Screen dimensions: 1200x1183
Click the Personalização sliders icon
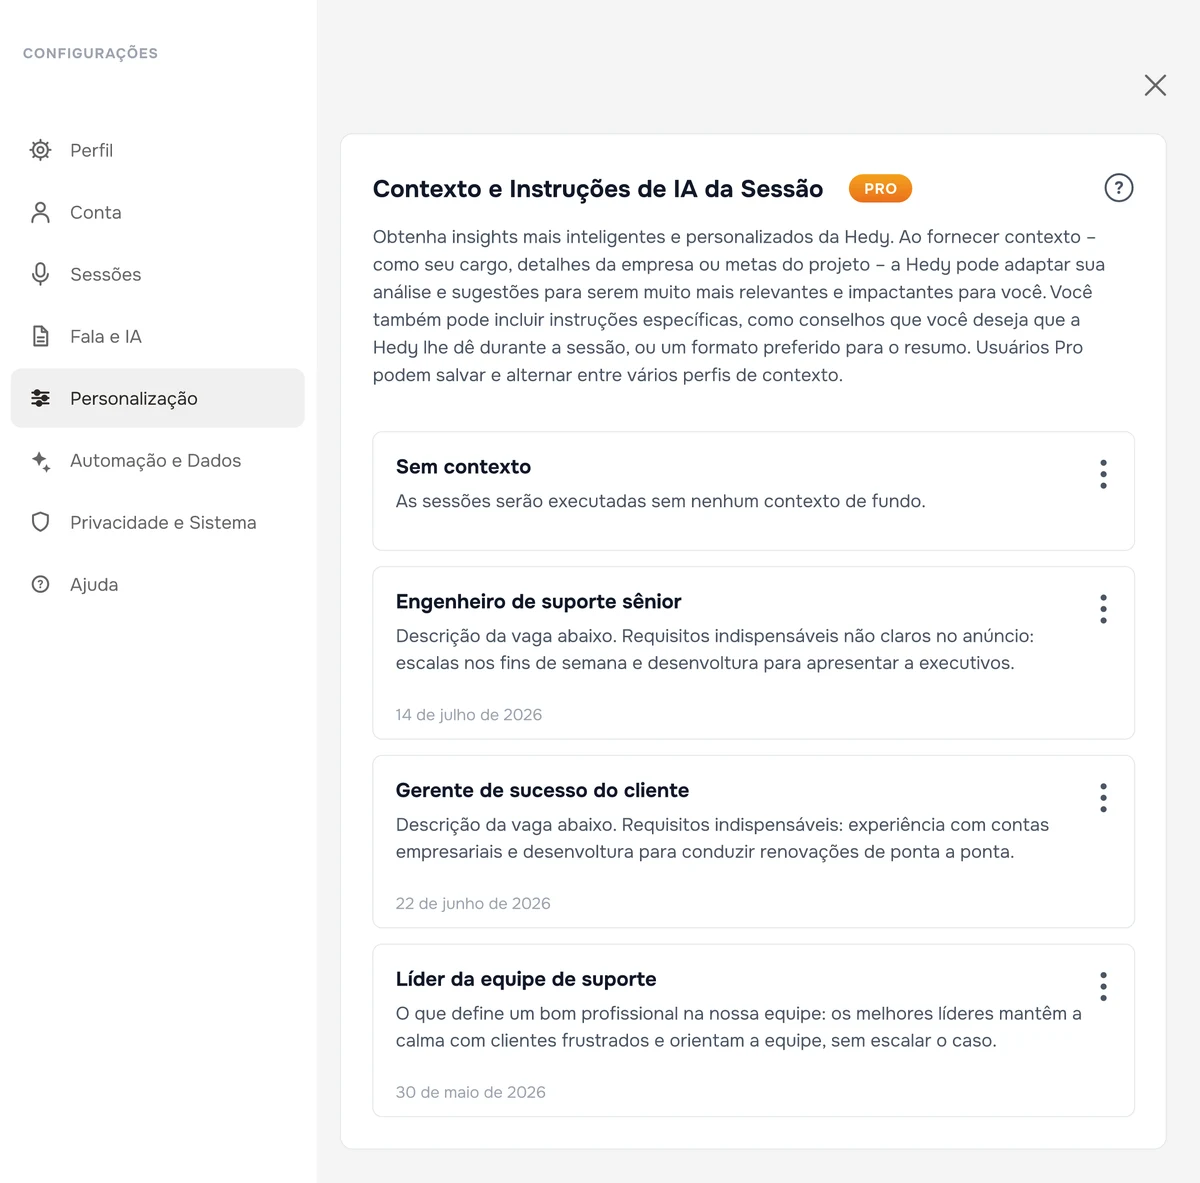point(40,398)
